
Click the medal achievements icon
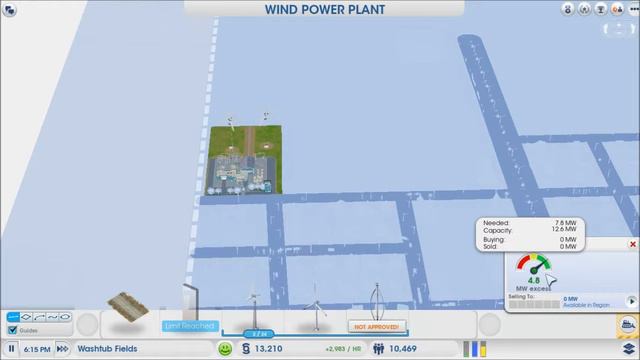pyautogui.click(x=567, y=9)
